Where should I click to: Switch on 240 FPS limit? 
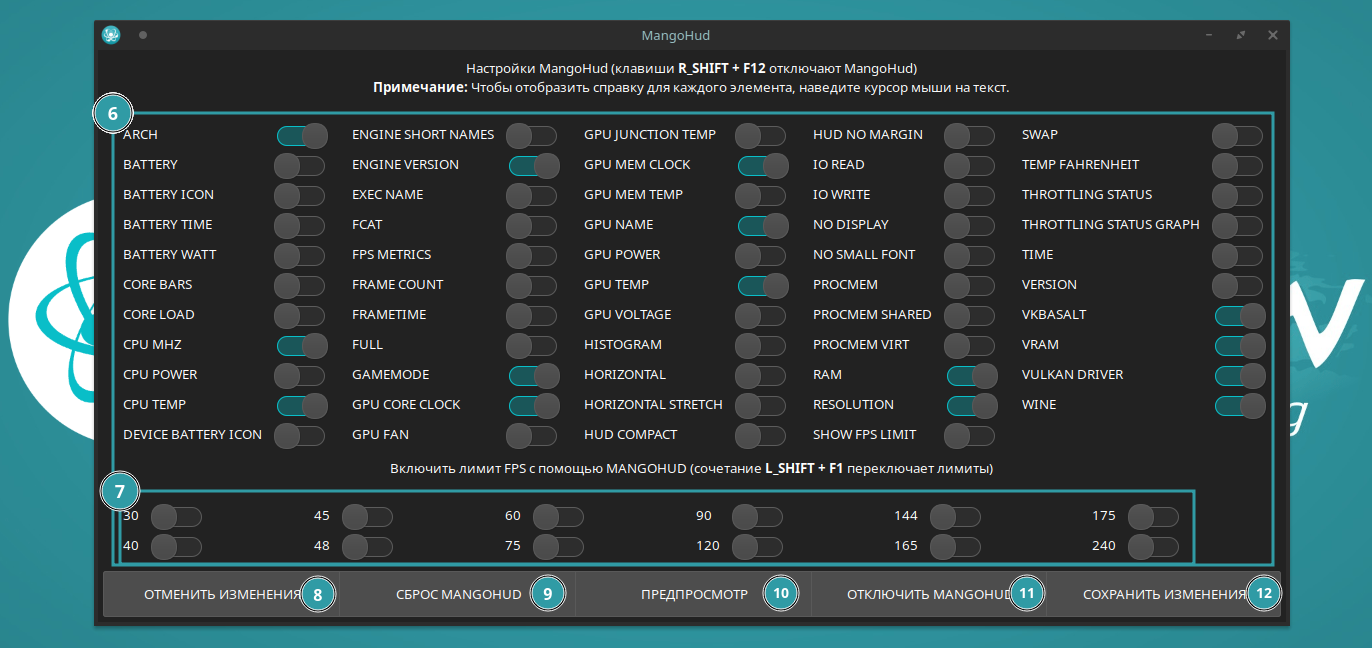[1154, 547]
